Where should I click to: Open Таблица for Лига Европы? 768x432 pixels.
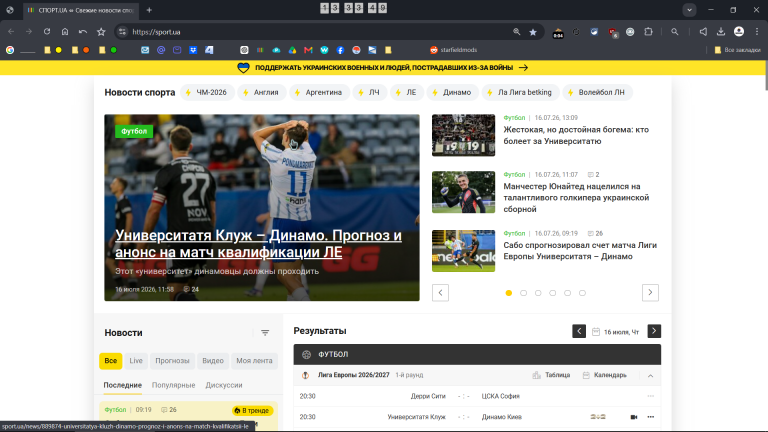pyautogui.click(x=551, y=375)
